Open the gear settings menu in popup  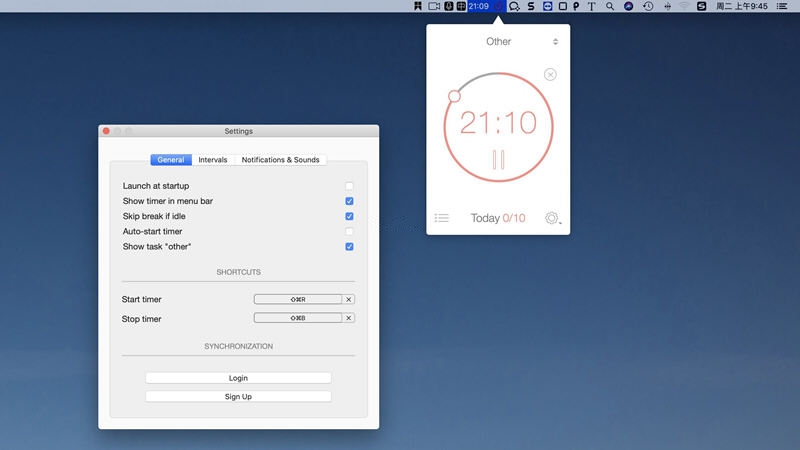click(552, 218)
